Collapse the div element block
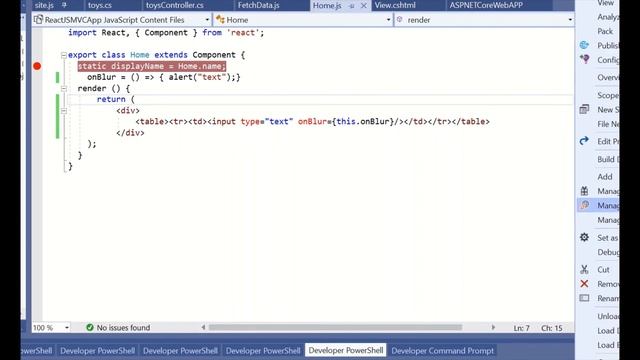The width and height of the screenshot is (640, 360). coord(64,111)
